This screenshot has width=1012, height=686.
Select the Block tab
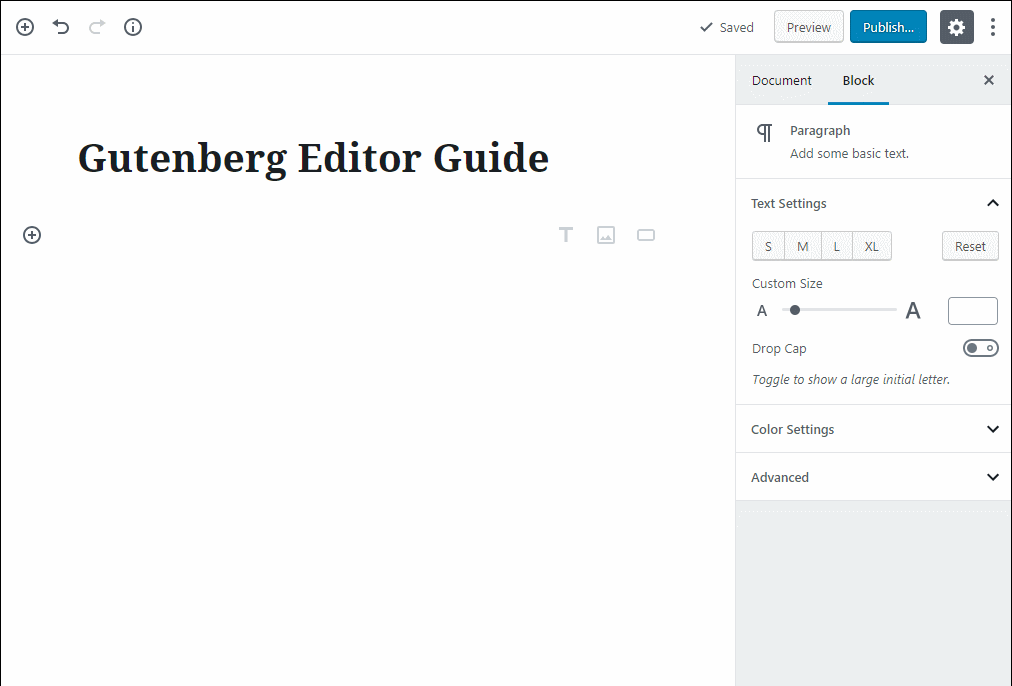point(858,81)
